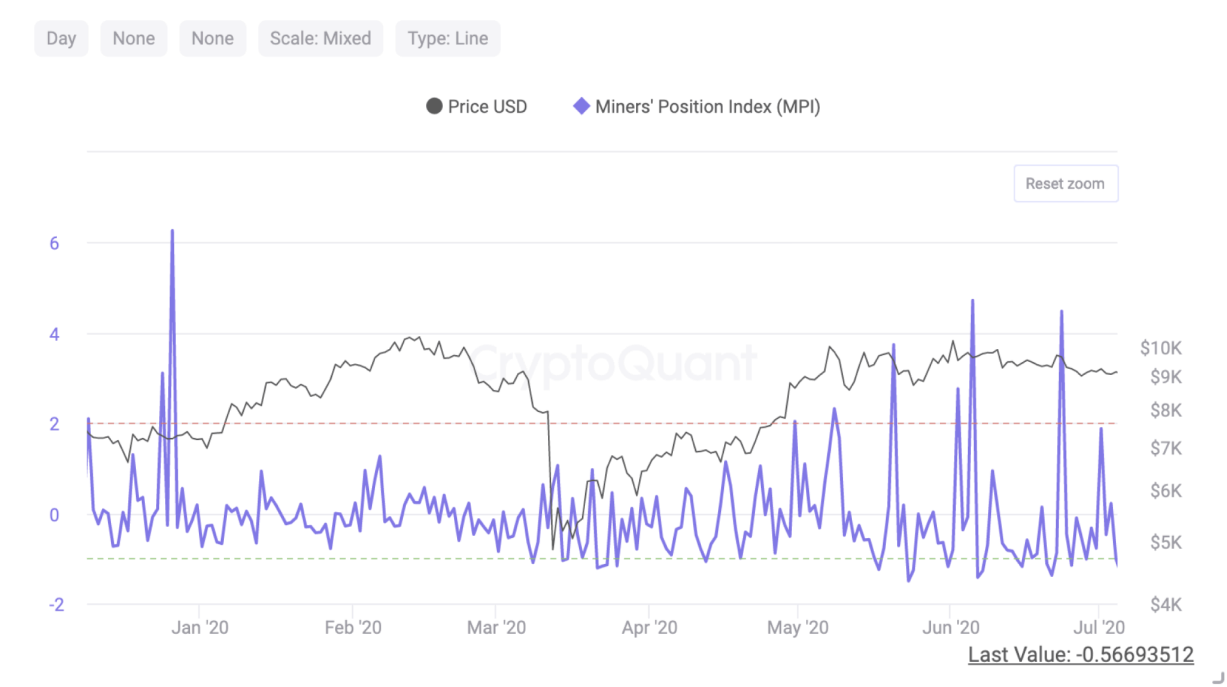Click the black Price USD legend marker
The width and height of the screenshot is (1227, 687).
pyautogui.click(x=435, y=106)
